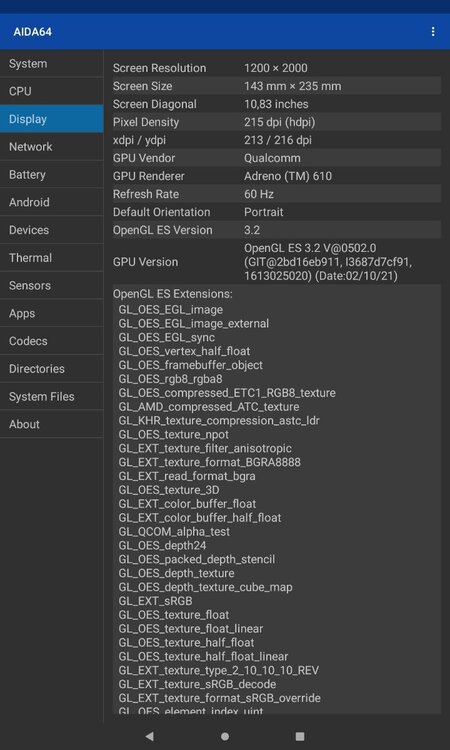450x750 pixels.
Task: Select the Screen Resolution row
Action: pos(276,68)
